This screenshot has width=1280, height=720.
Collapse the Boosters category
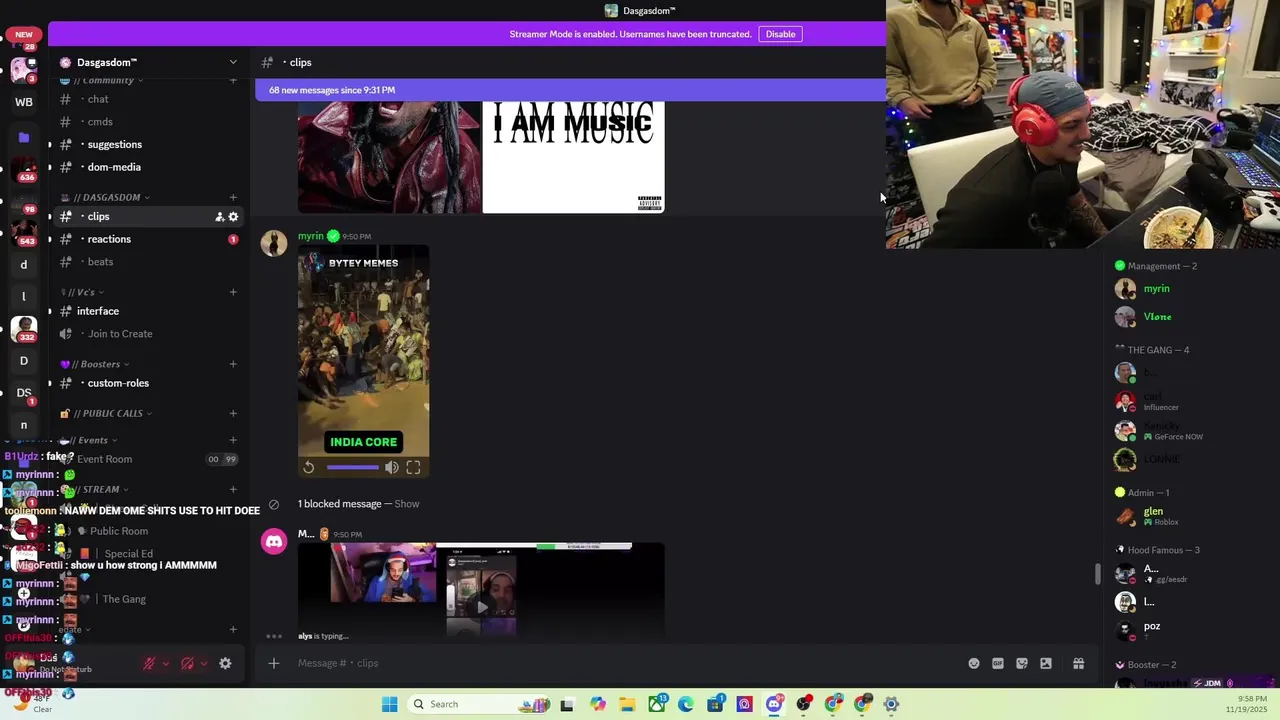coord(96,364)
